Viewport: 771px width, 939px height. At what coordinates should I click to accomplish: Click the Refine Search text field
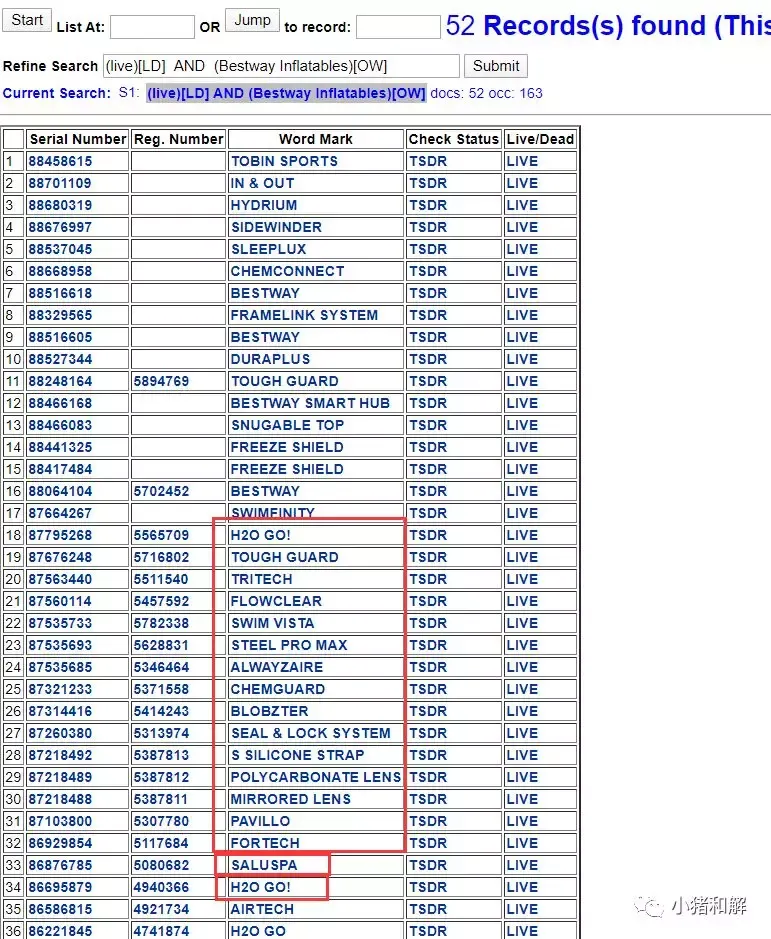coord(282,66)
